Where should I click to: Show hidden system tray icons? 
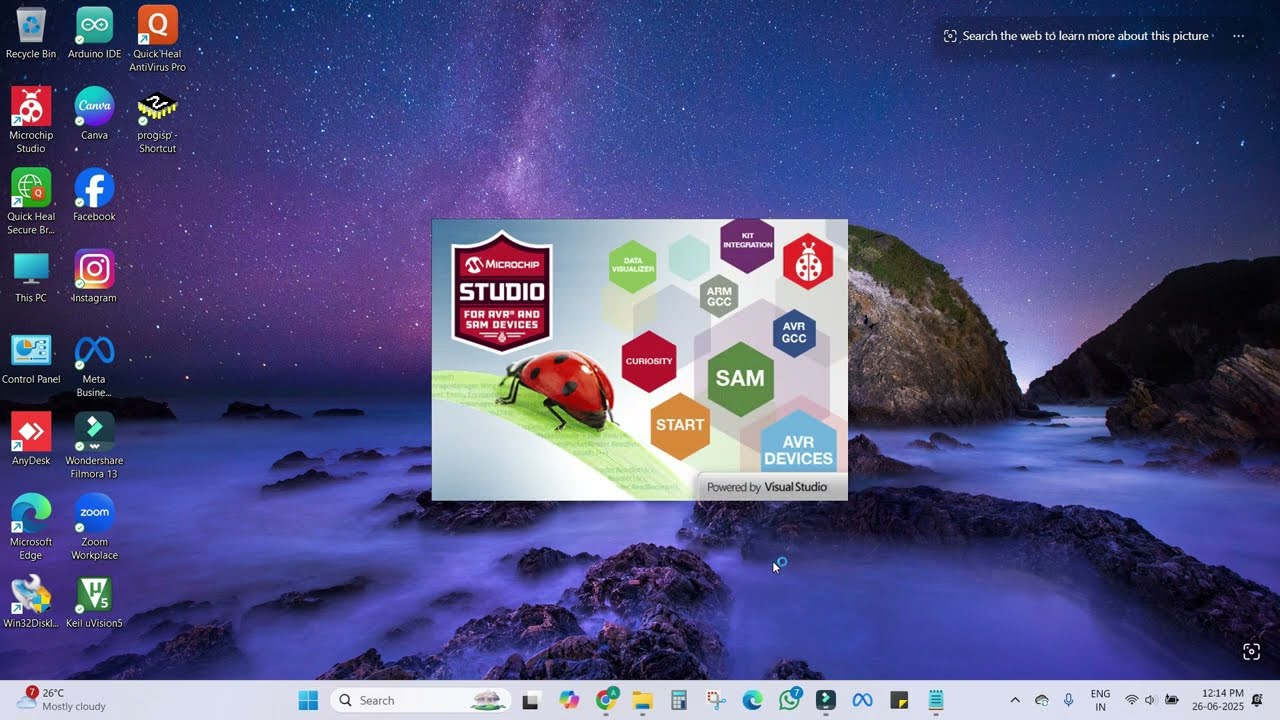point(1015,700)
